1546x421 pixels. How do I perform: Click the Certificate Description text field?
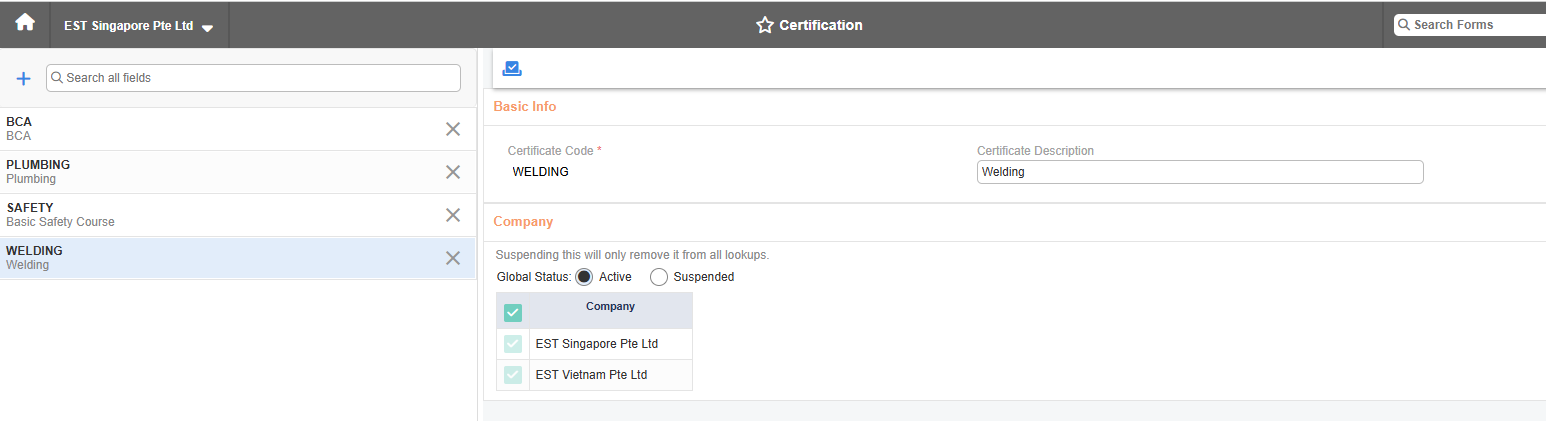[x=1199, y=172]
